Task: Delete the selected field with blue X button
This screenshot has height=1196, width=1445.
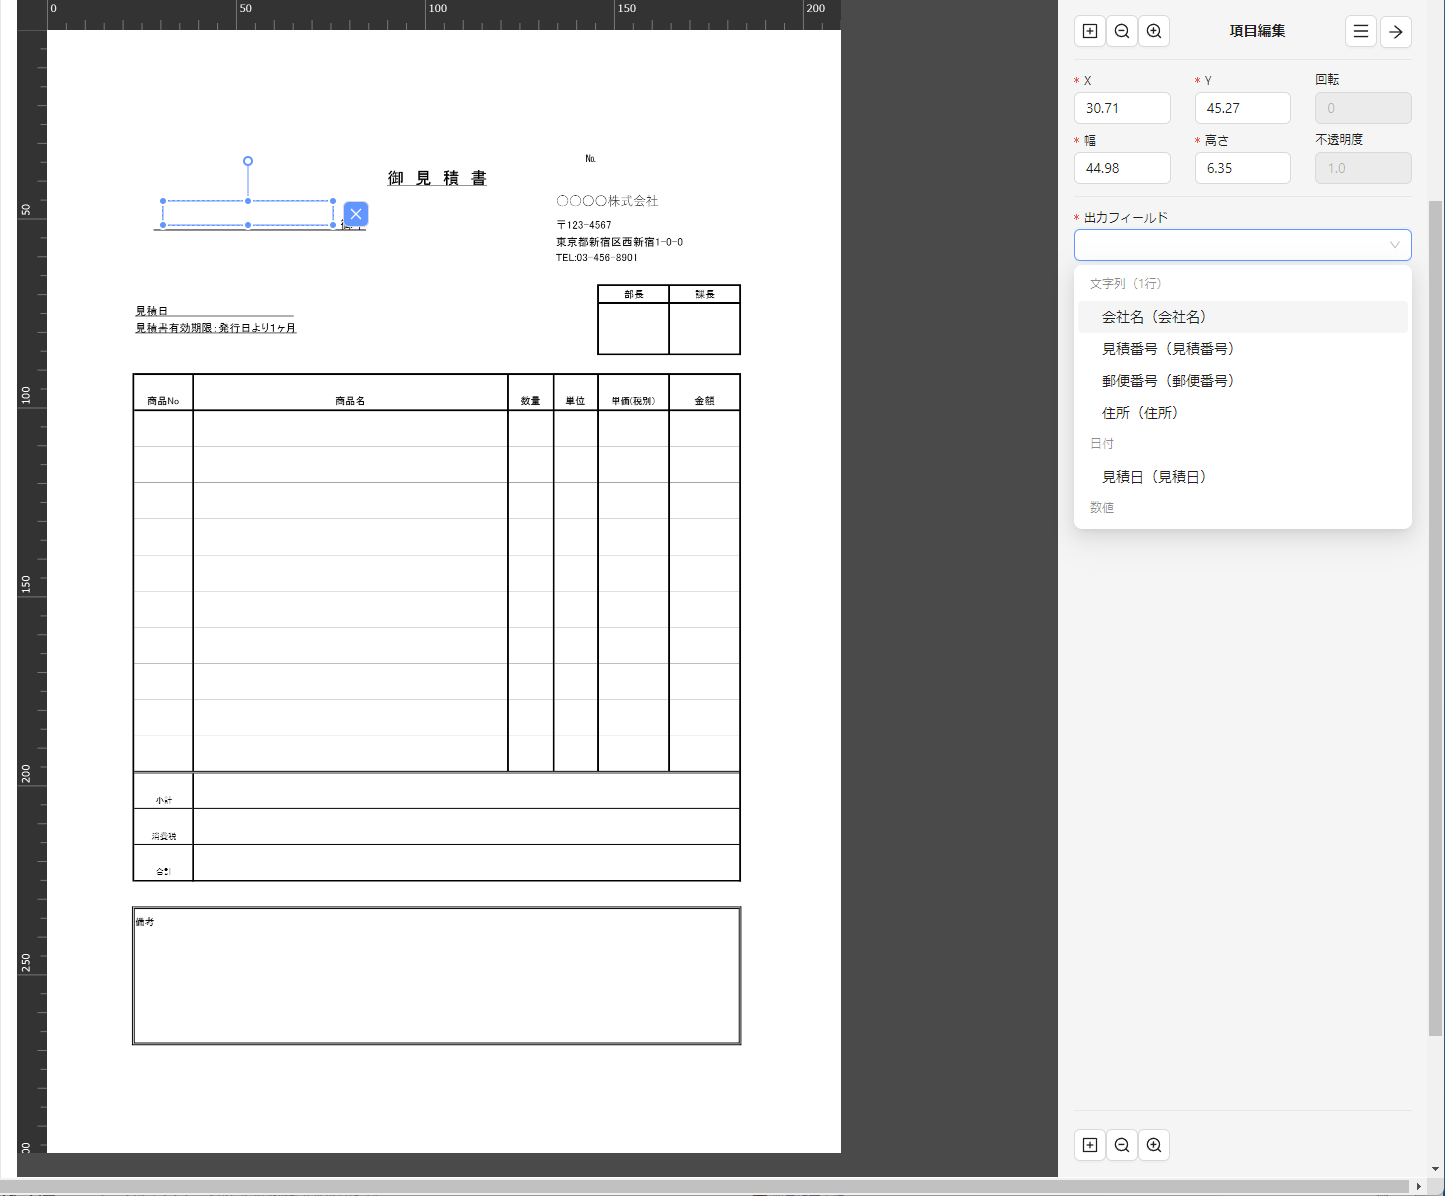Action: [x=356, y=214]
